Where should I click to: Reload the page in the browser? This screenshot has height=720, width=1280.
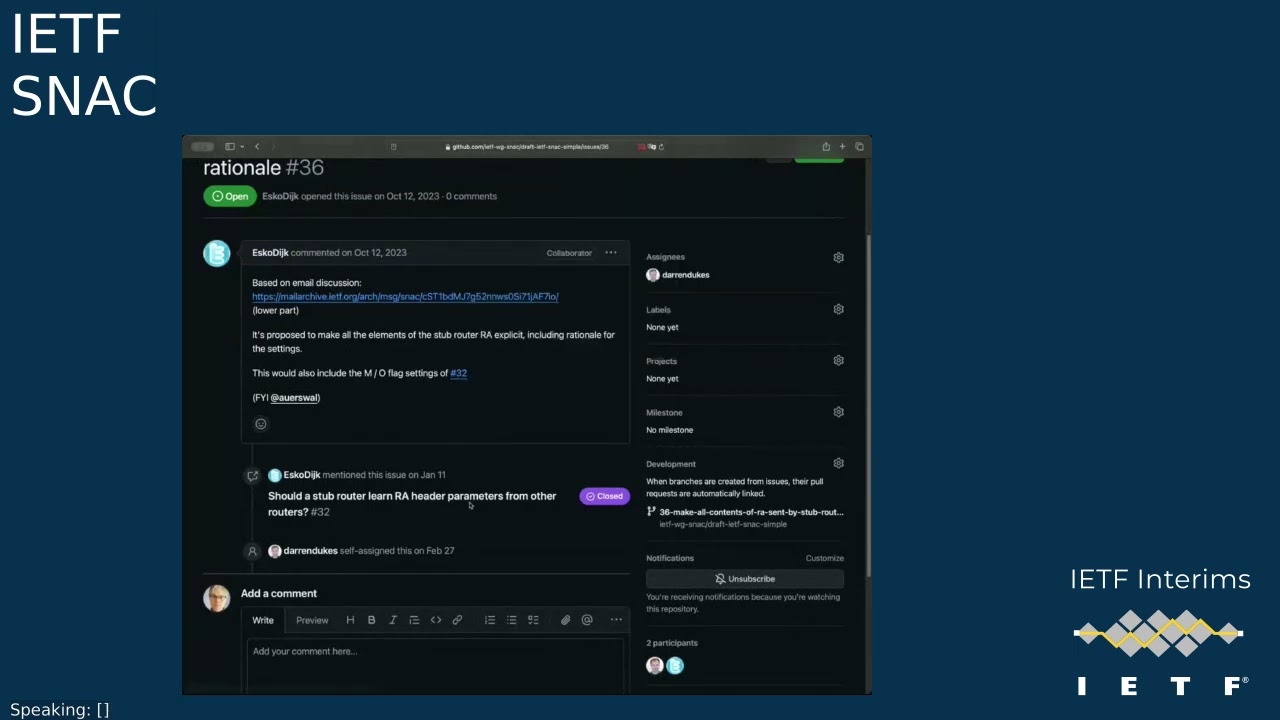point(662,147)
